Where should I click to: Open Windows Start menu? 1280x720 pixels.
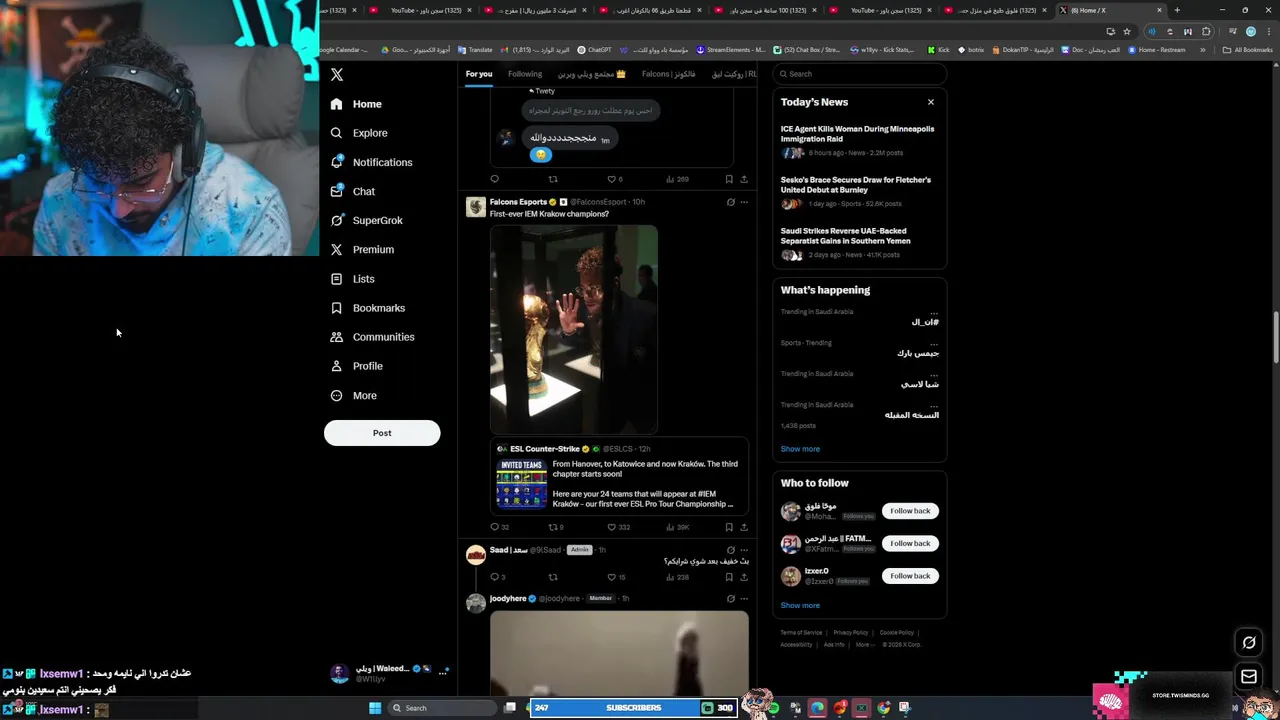375,708
